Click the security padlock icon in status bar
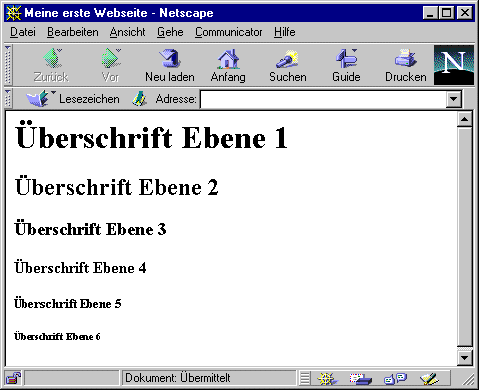 tap(13, 378)
